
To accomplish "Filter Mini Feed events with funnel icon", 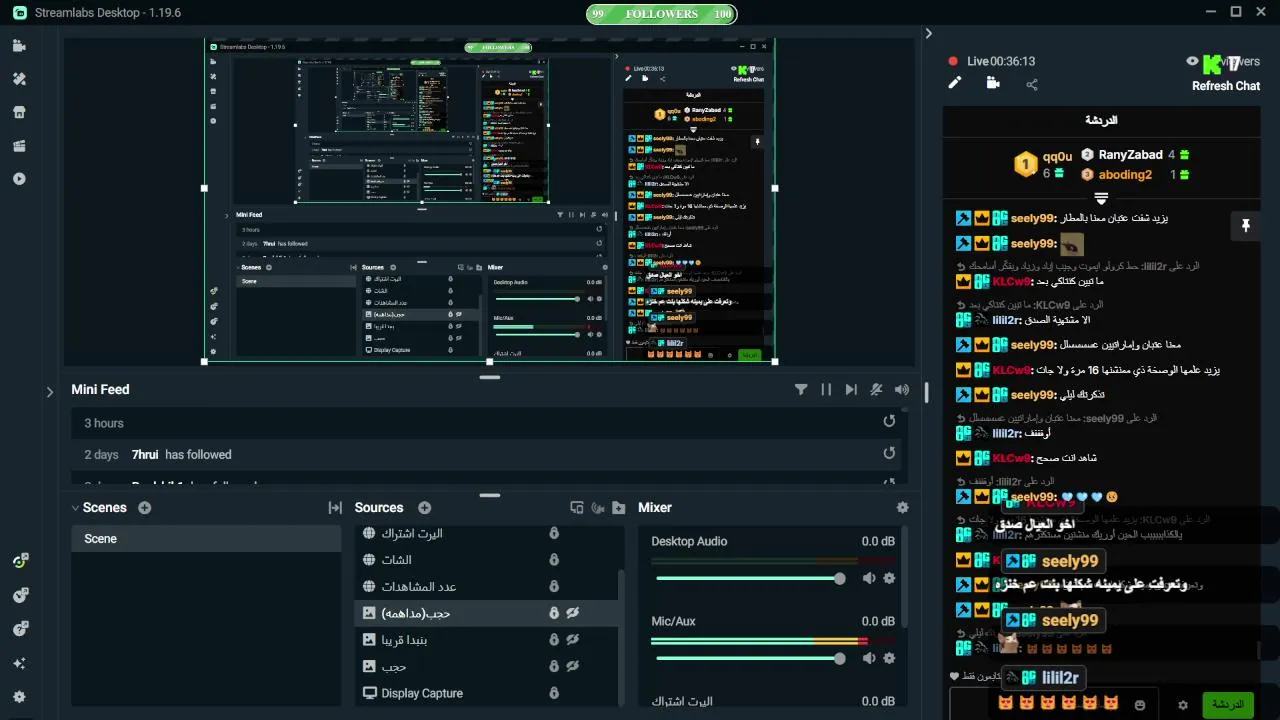I will coord(801,390).
